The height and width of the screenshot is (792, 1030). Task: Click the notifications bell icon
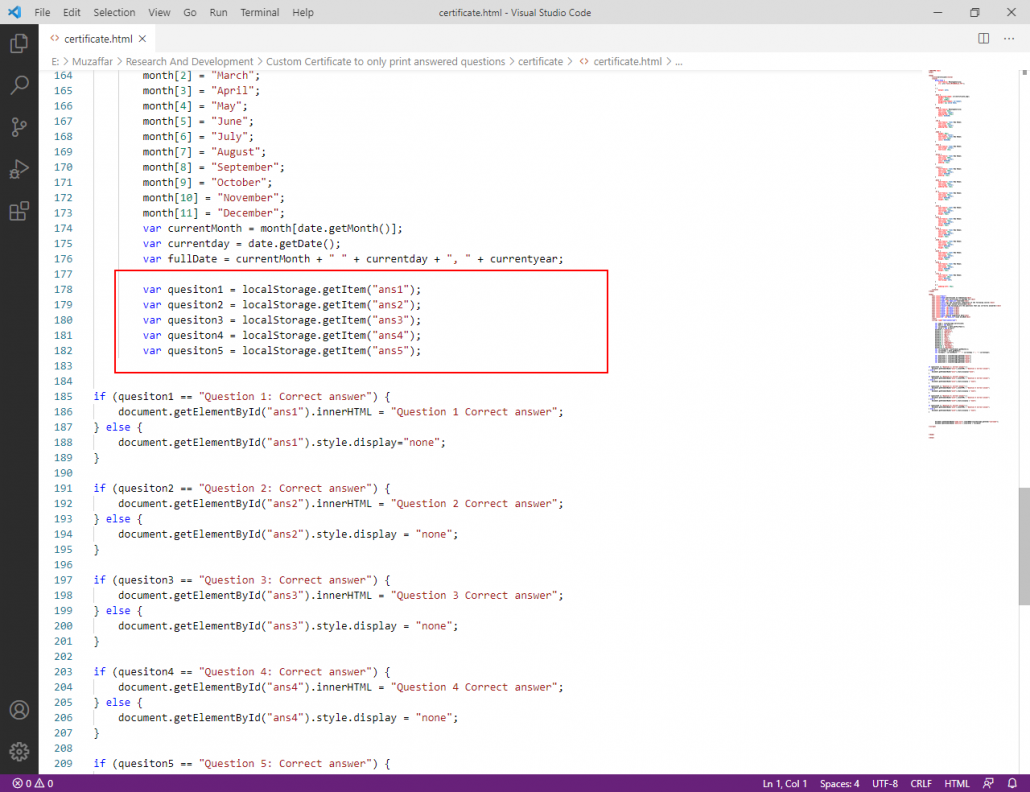1013,783
